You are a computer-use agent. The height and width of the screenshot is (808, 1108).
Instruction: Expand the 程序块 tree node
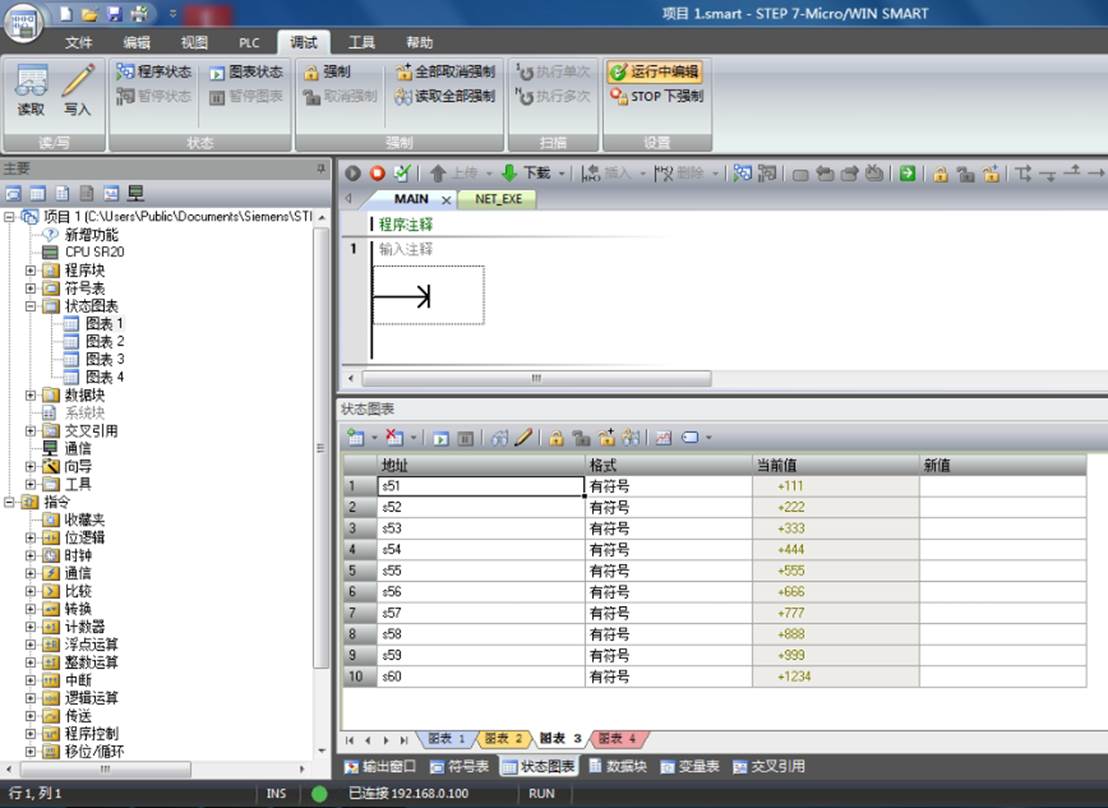(x=30, y=270)
